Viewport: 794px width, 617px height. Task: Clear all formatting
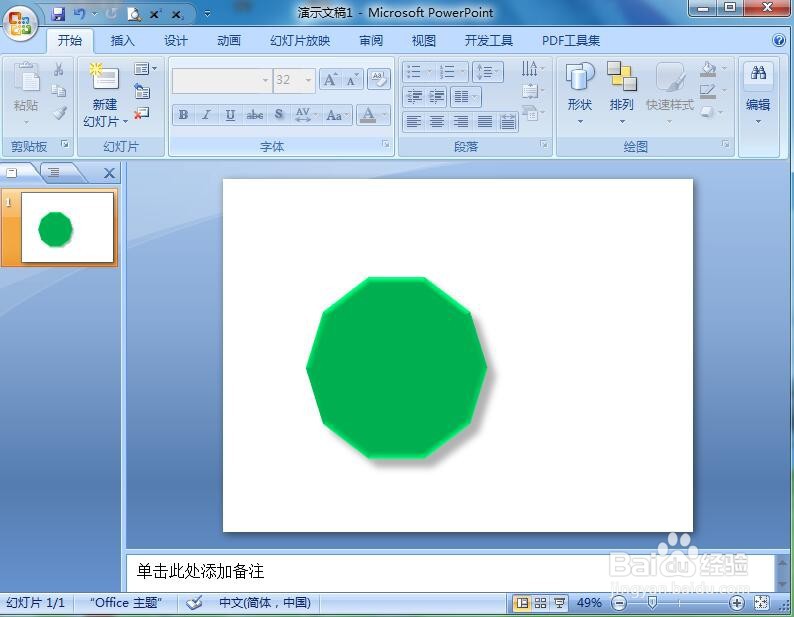[379, 79]
